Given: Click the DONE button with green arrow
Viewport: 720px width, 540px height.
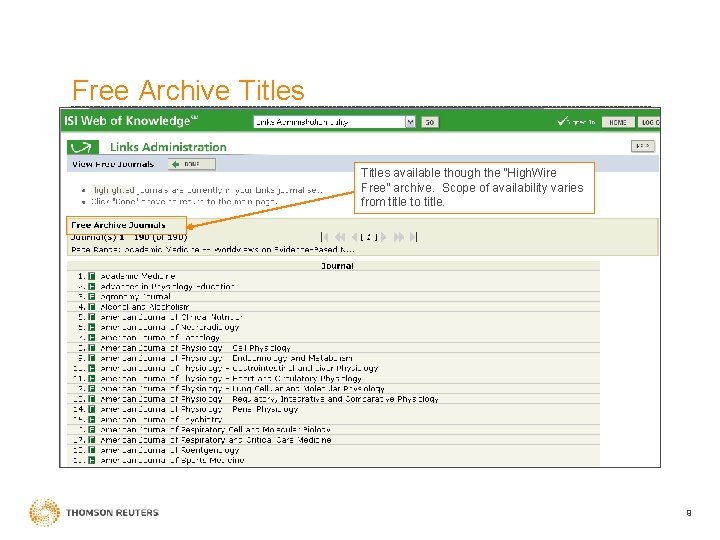Looking at the screenshot, I should tap(191, 164).
